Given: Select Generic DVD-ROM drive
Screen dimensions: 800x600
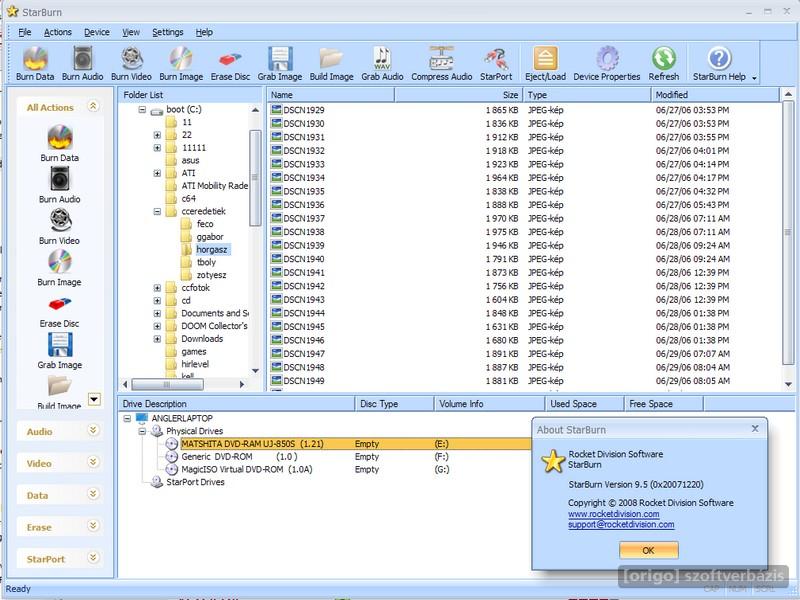Looking at the screenshot, I should (x=239, y=457).
